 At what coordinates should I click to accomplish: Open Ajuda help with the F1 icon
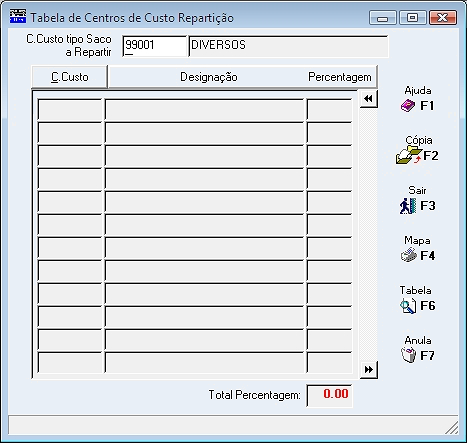(x=408, y=106)
